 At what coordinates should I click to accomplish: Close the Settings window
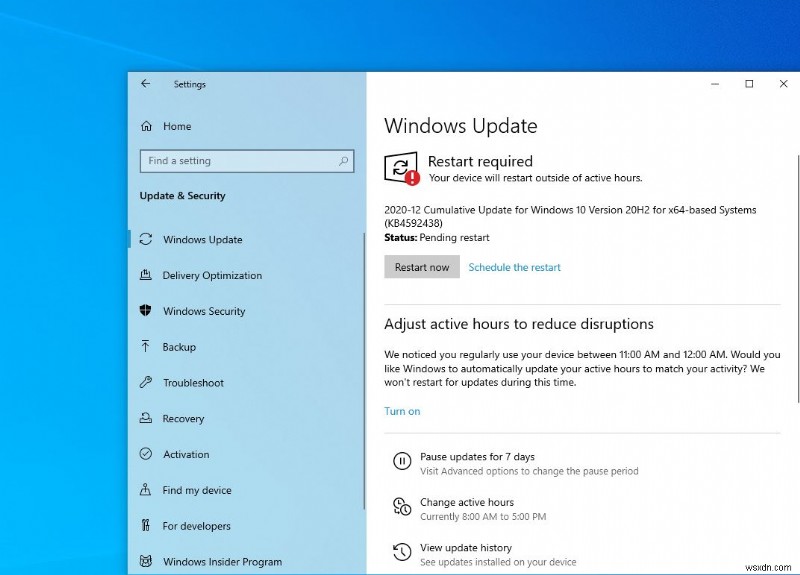783,84
